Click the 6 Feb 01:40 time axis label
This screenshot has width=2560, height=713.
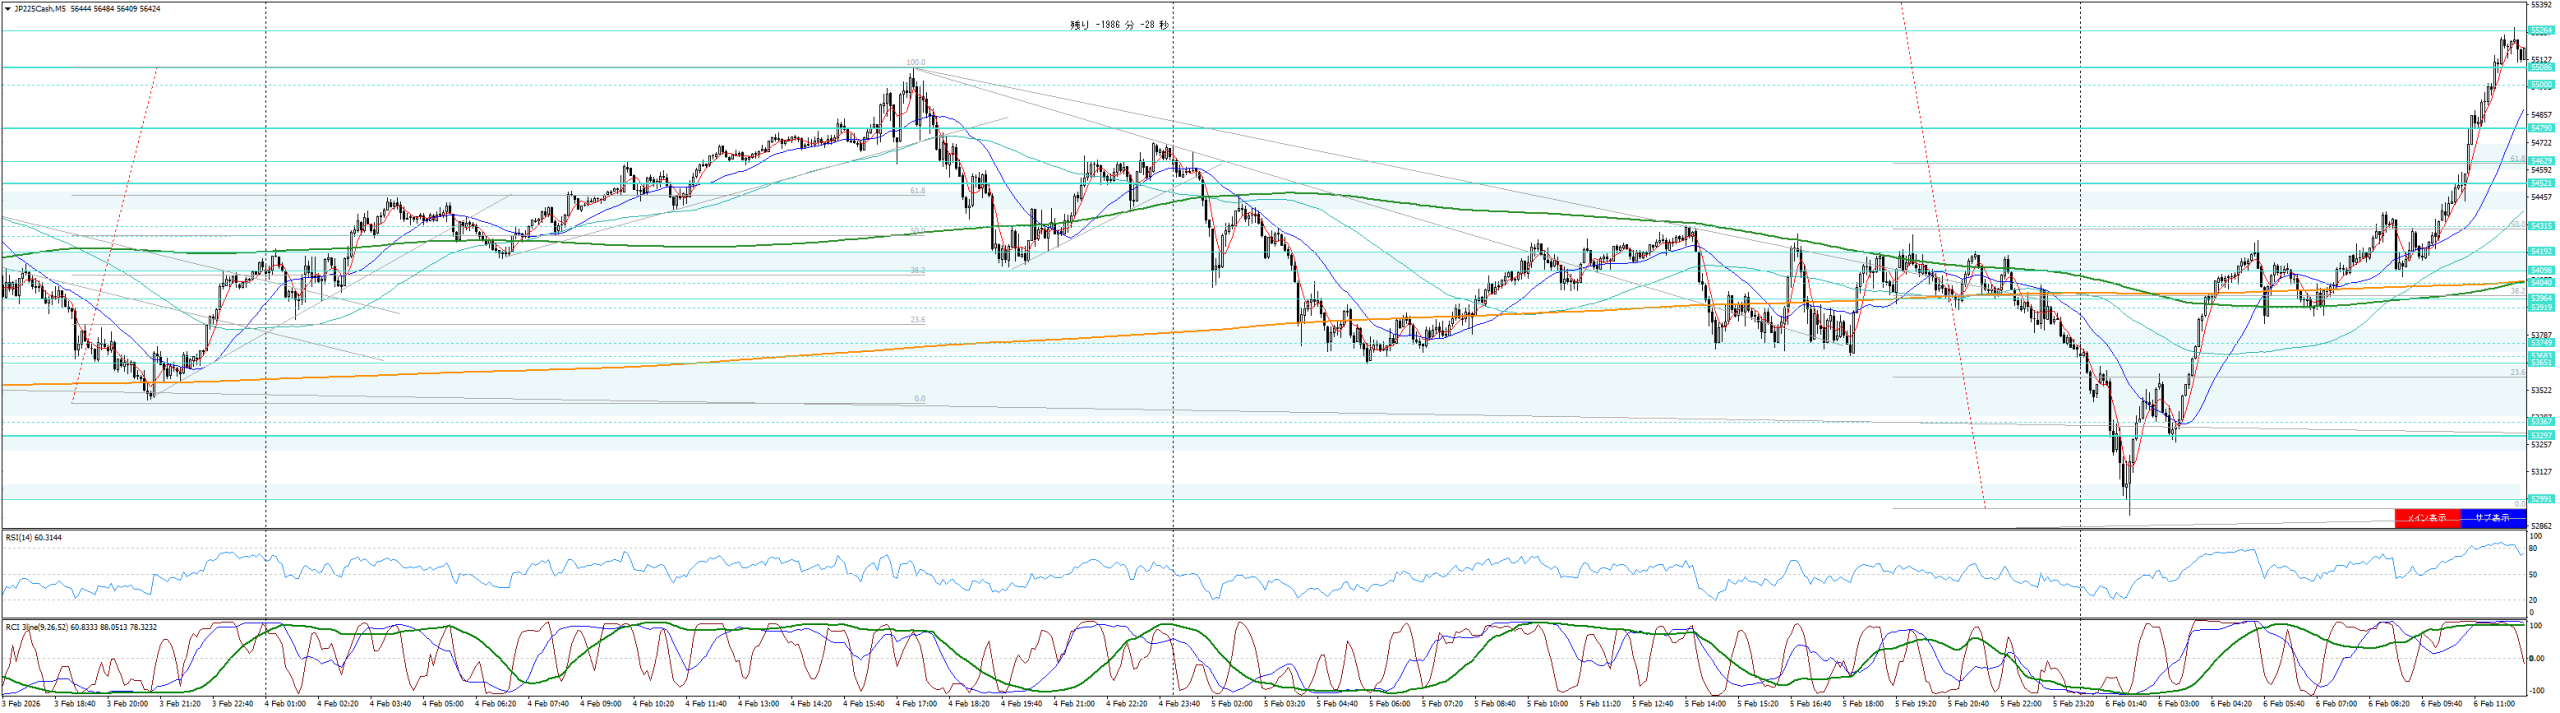pos(2125,704)
